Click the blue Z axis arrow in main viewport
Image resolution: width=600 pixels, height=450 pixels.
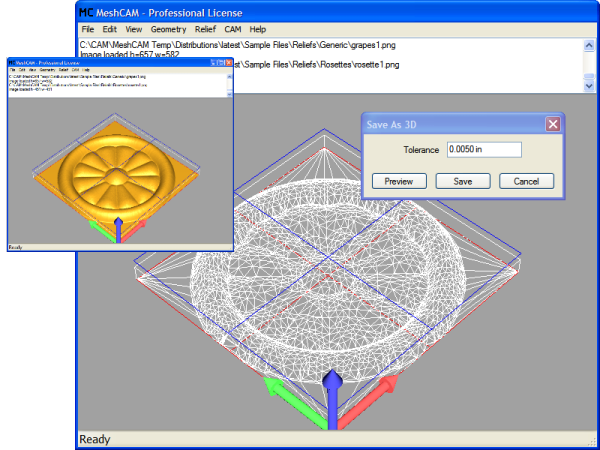(332, 399)
